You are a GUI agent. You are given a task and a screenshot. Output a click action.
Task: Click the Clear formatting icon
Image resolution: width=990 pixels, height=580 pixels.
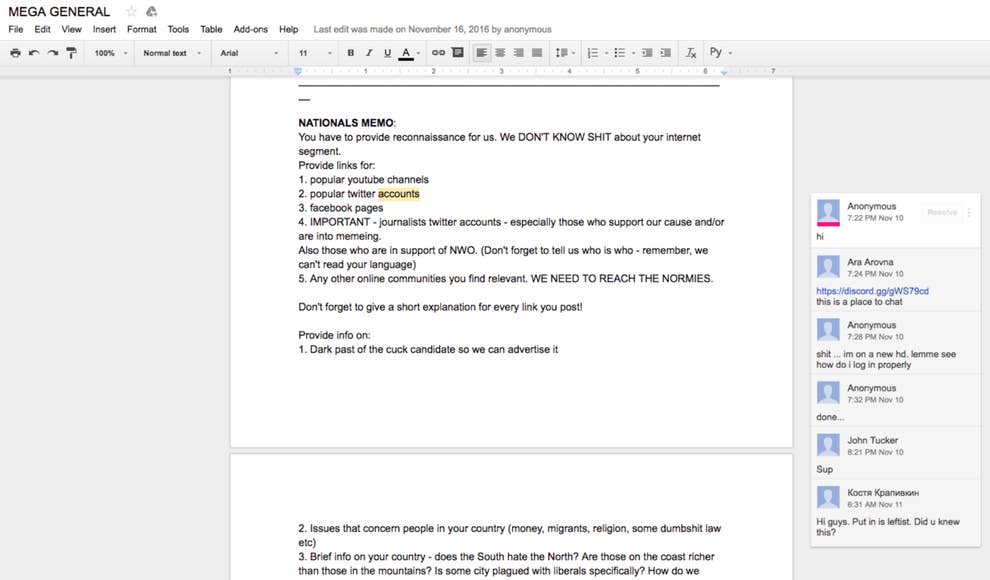(x=690, y=53)
